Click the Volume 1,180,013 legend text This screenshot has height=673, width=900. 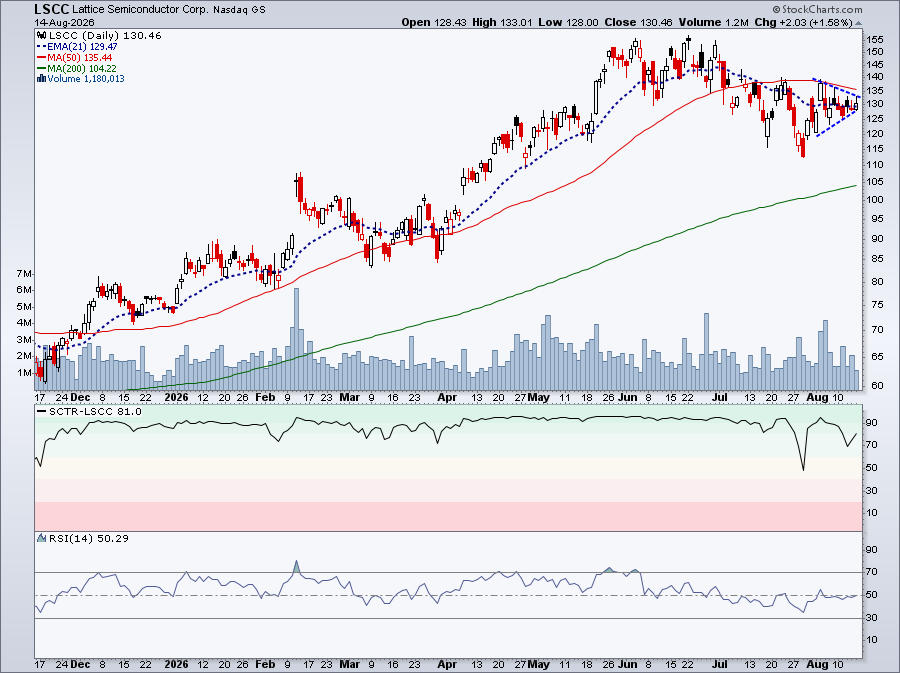(86, 79)
